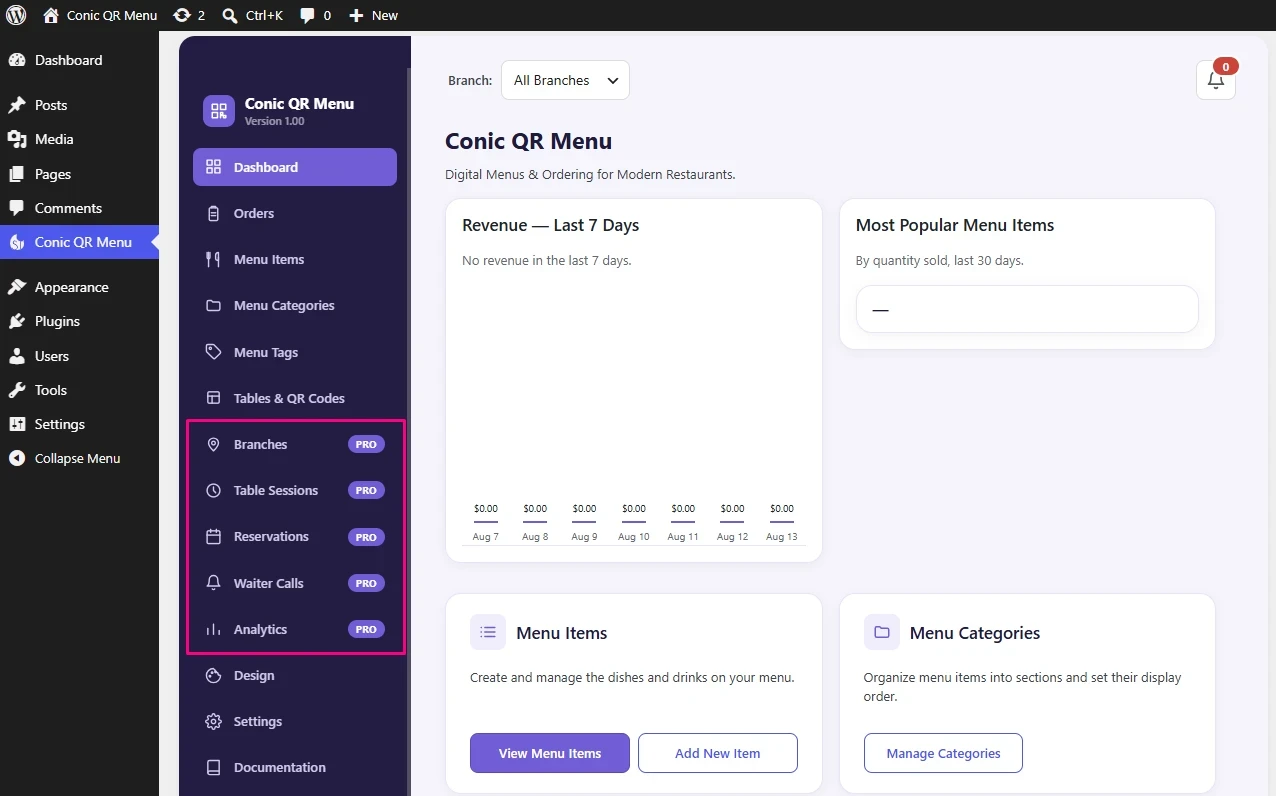
Task: Click the Menu Categories card folder icon
Action: point(882,632)
